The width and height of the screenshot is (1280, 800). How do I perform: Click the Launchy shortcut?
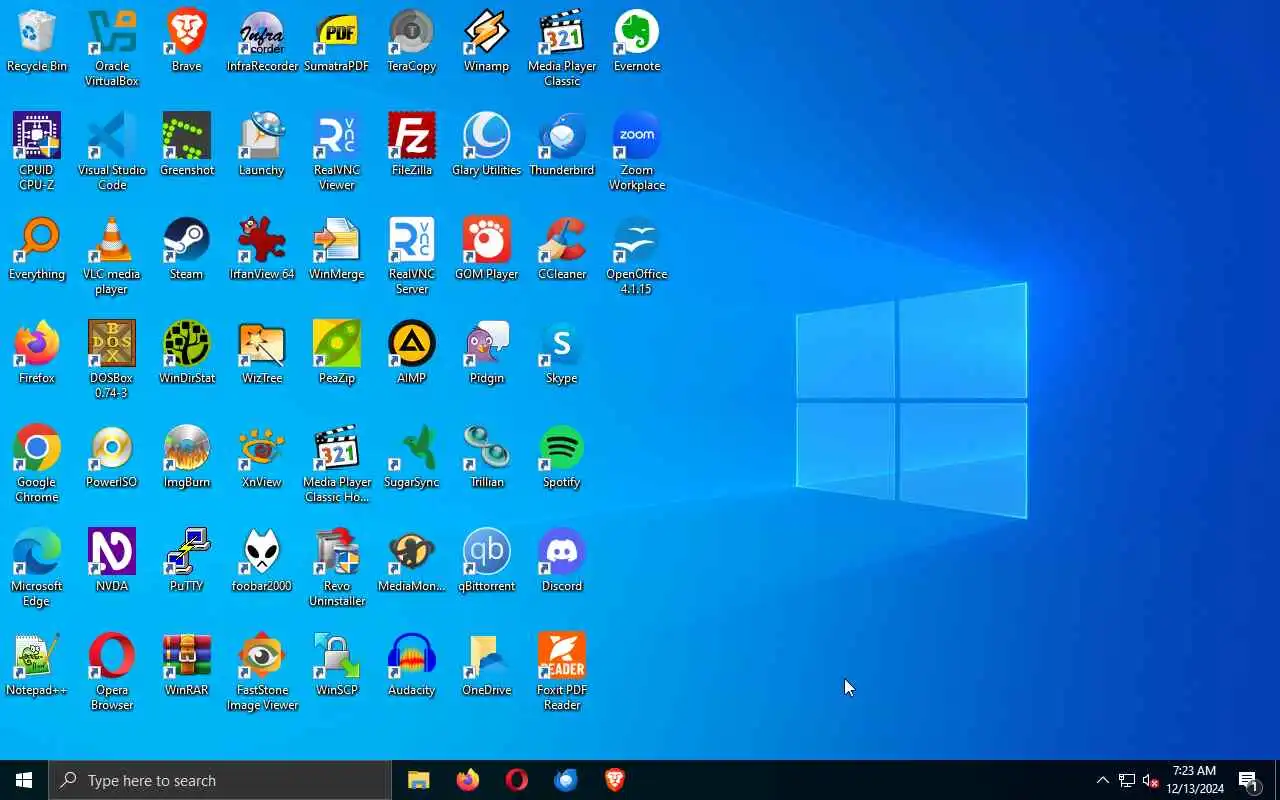click(262, 146)
